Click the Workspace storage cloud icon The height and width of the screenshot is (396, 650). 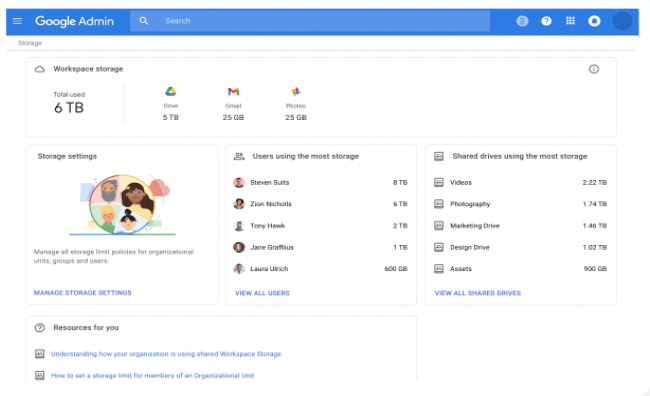[x=40, y=69]
